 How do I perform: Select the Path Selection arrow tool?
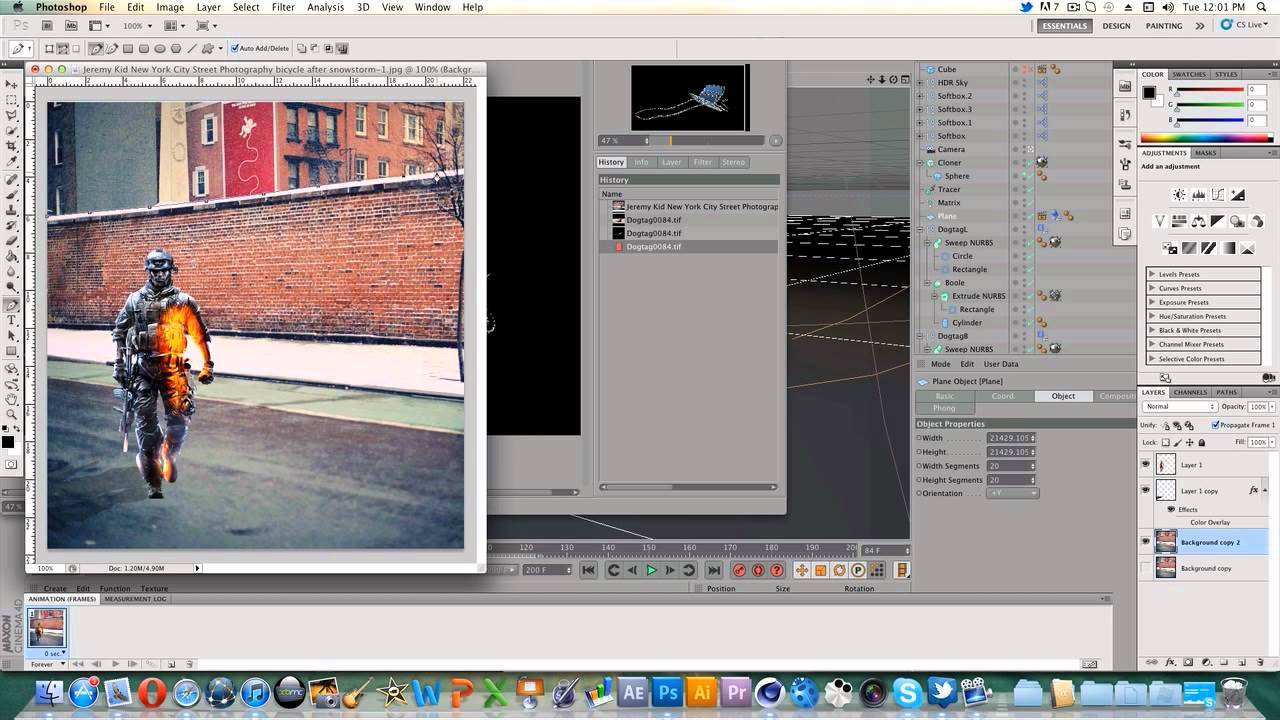[x=12, y=335]
